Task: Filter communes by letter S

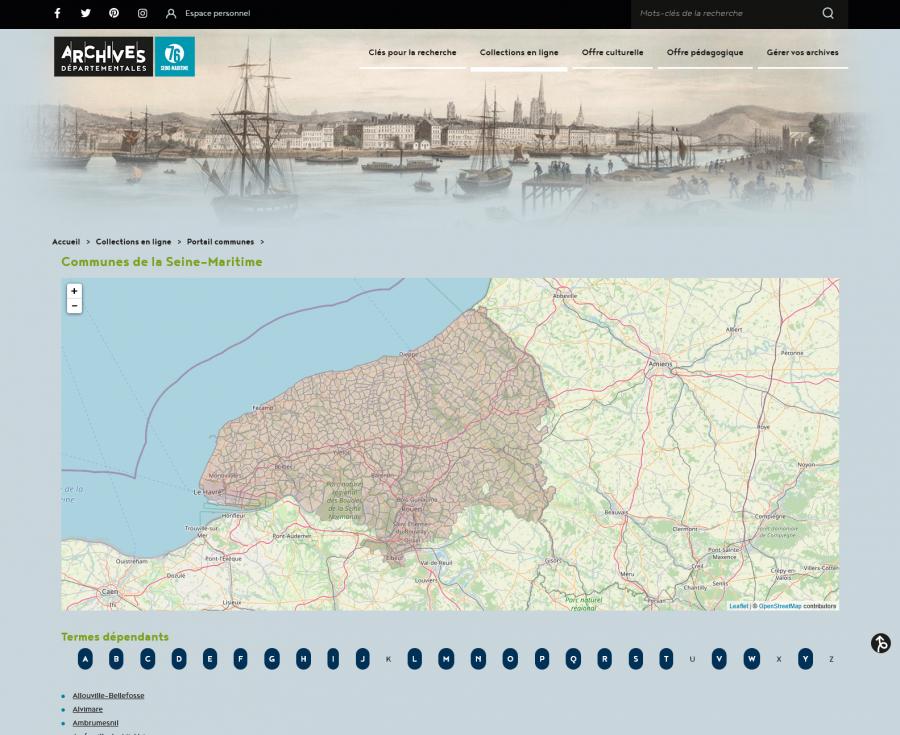Action: pos(635,659)
